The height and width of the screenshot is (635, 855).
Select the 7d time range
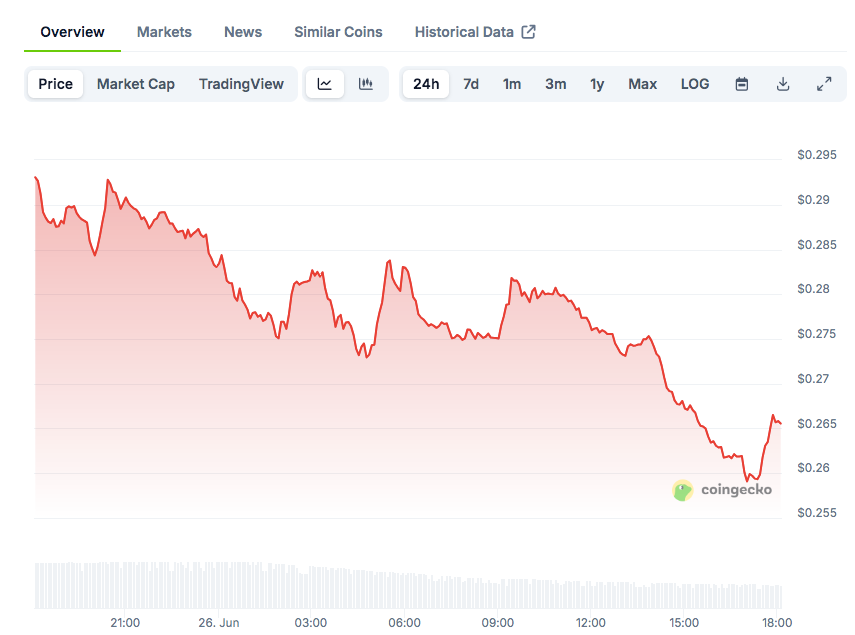471,84
